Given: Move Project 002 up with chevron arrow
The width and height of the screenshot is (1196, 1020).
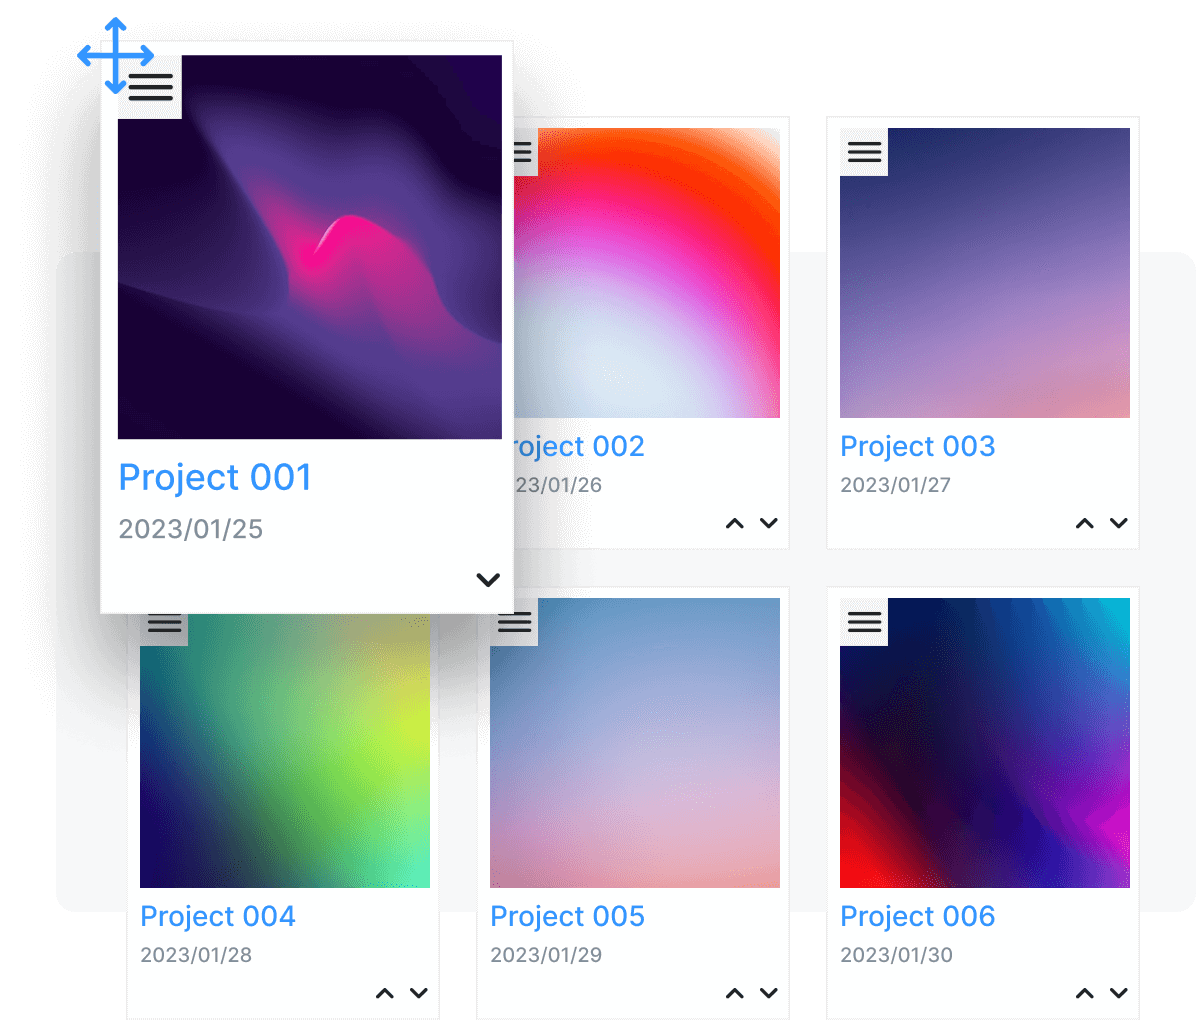Looking at the screenshot, I should (735, 523).
